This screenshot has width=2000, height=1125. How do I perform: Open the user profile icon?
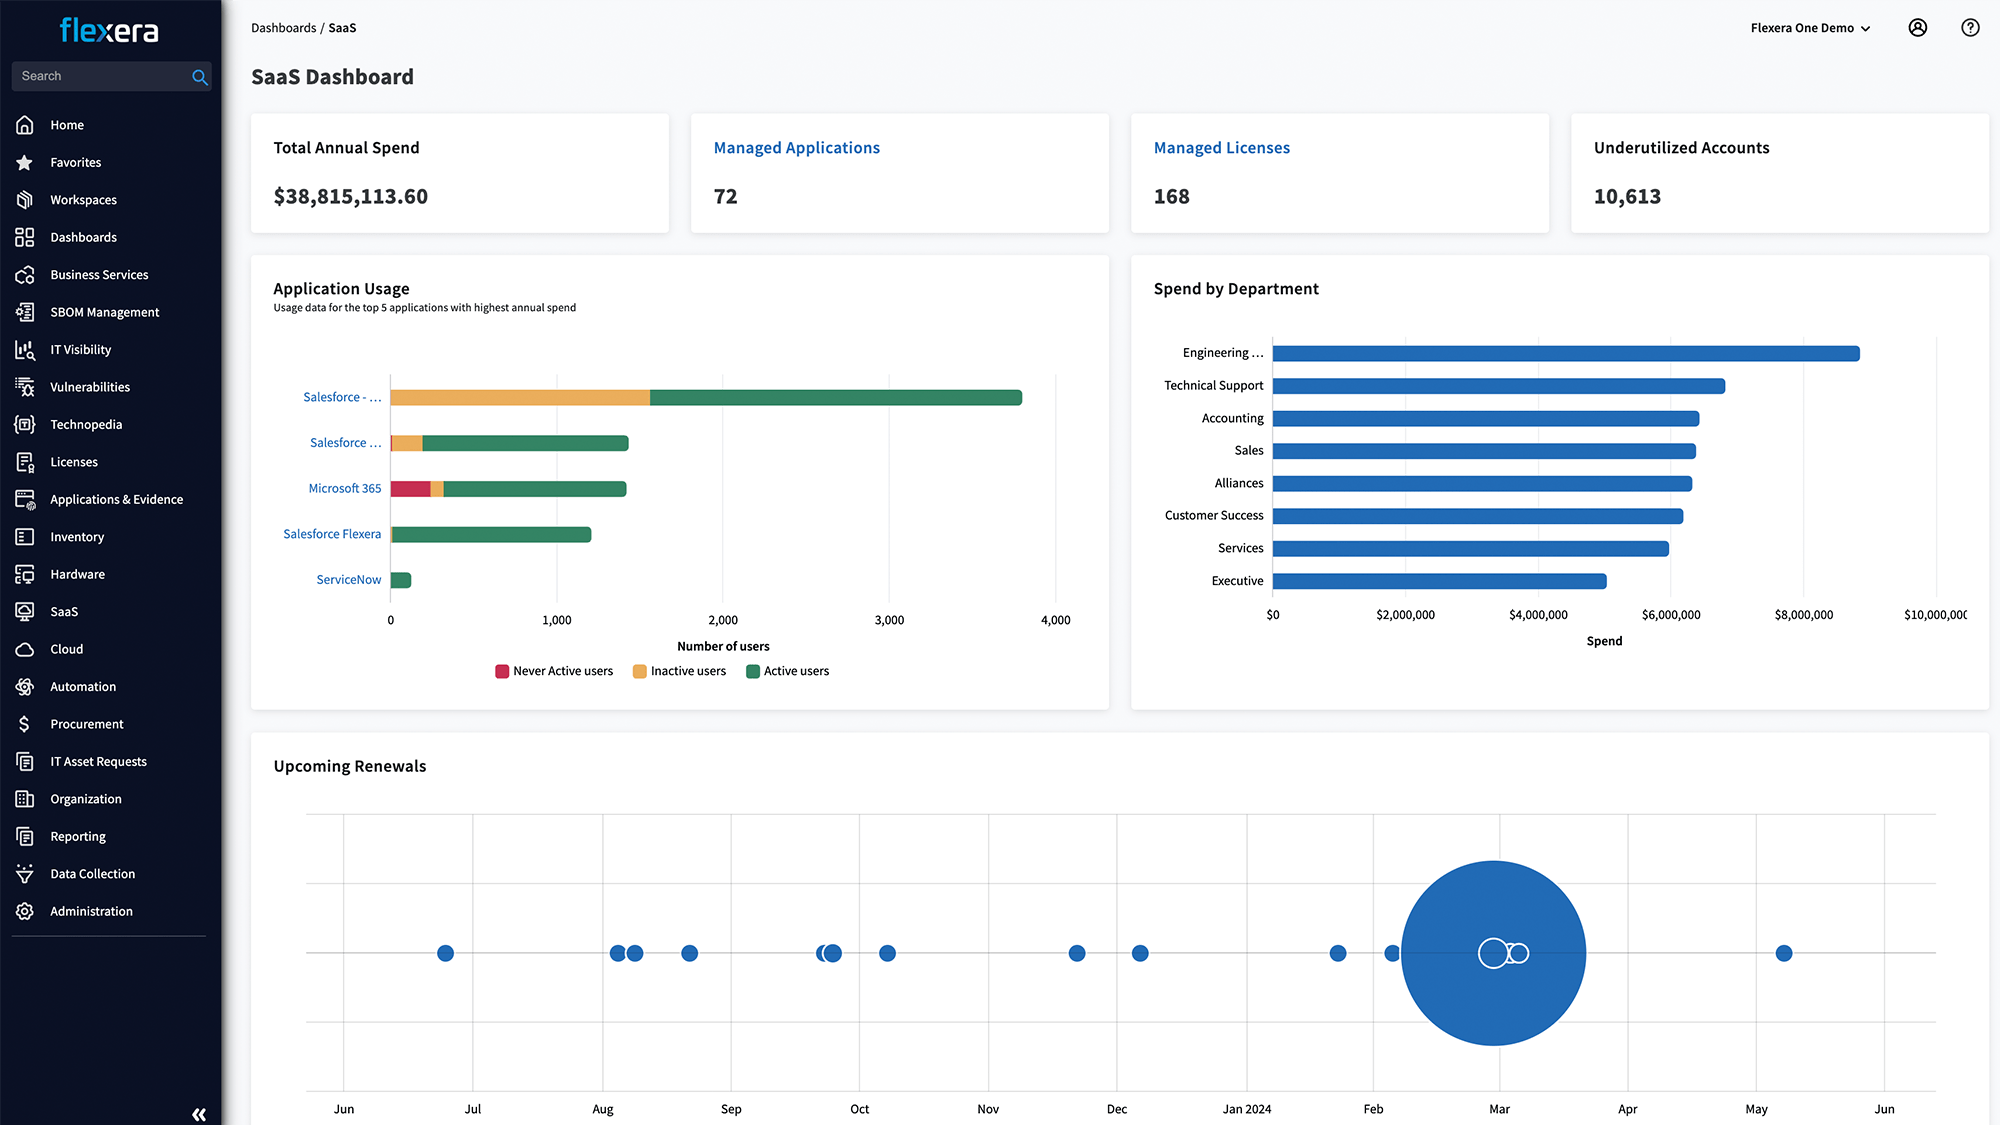coord(1917,28)
